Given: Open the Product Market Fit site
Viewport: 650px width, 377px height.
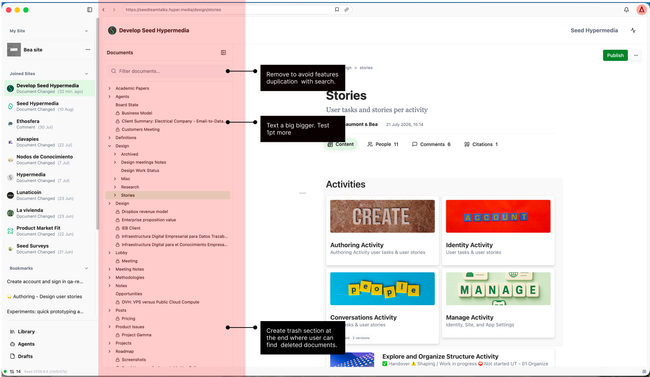Looking at the screenshot, I should click(x=50, y=231).
